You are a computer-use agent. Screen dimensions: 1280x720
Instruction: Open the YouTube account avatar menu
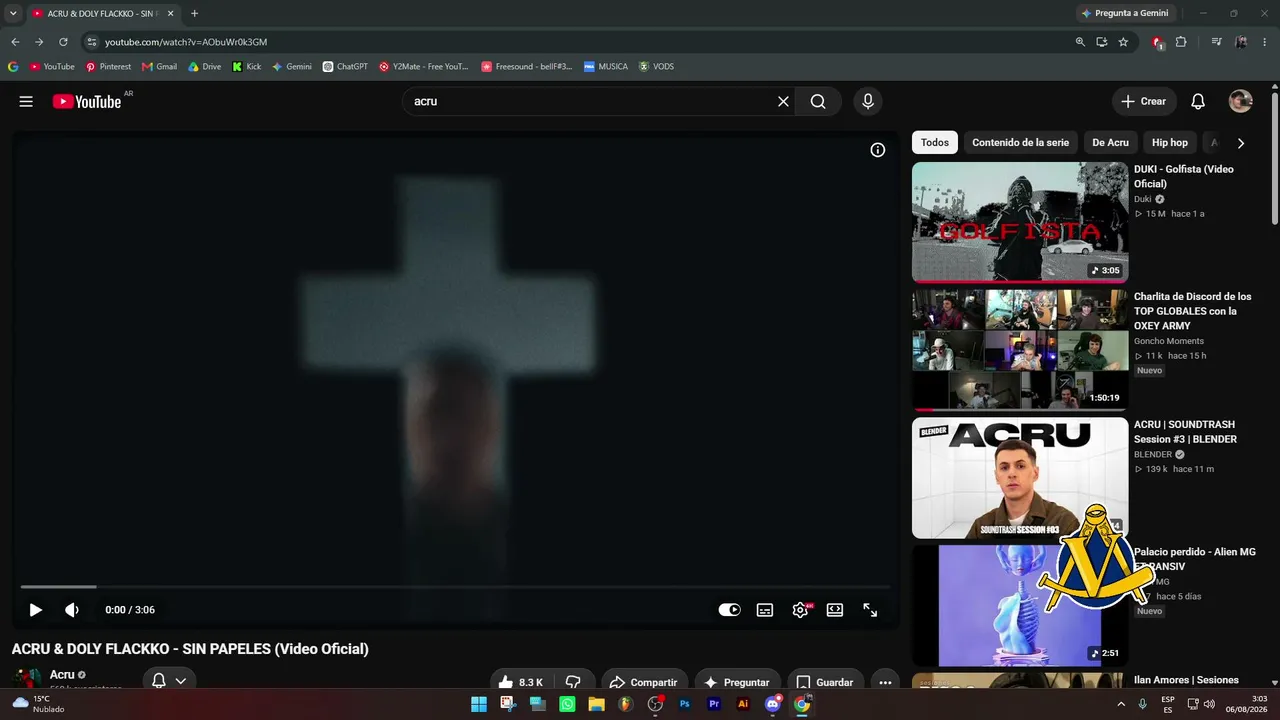coord(1240,101)
